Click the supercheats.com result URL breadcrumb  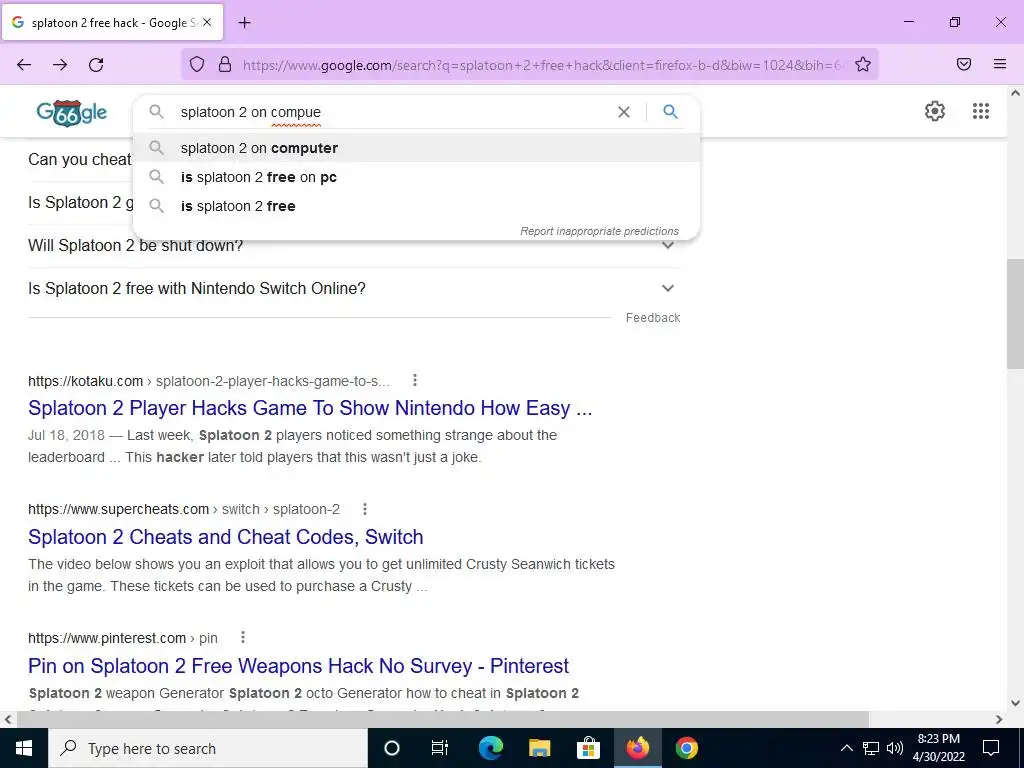pos(184,509)
